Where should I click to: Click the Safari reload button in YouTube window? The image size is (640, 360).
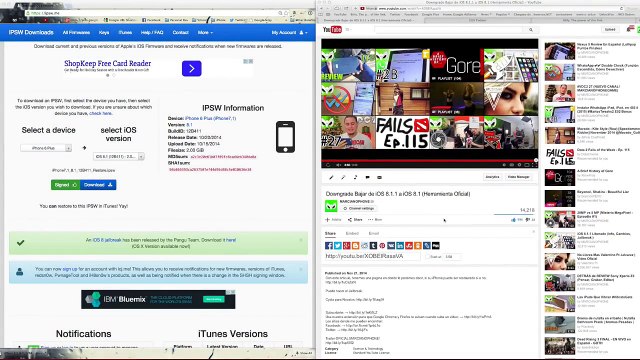(622, 8)
